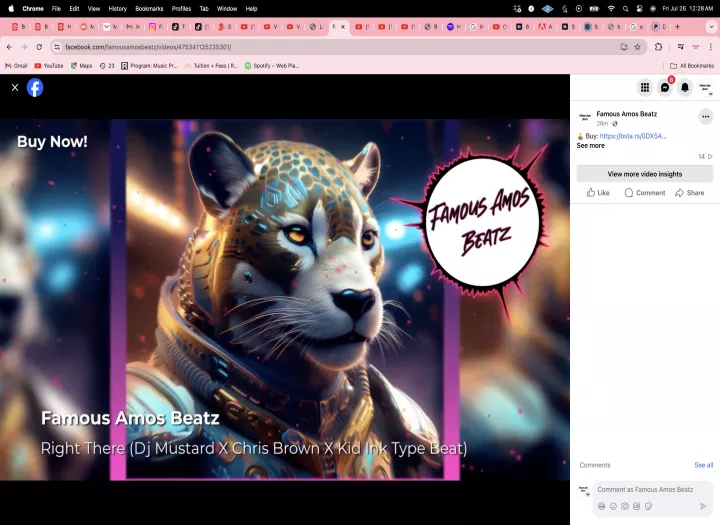Viewport: 720px width, 525px height.
Task: Open the Apple menu
Action: click(11, 9)
